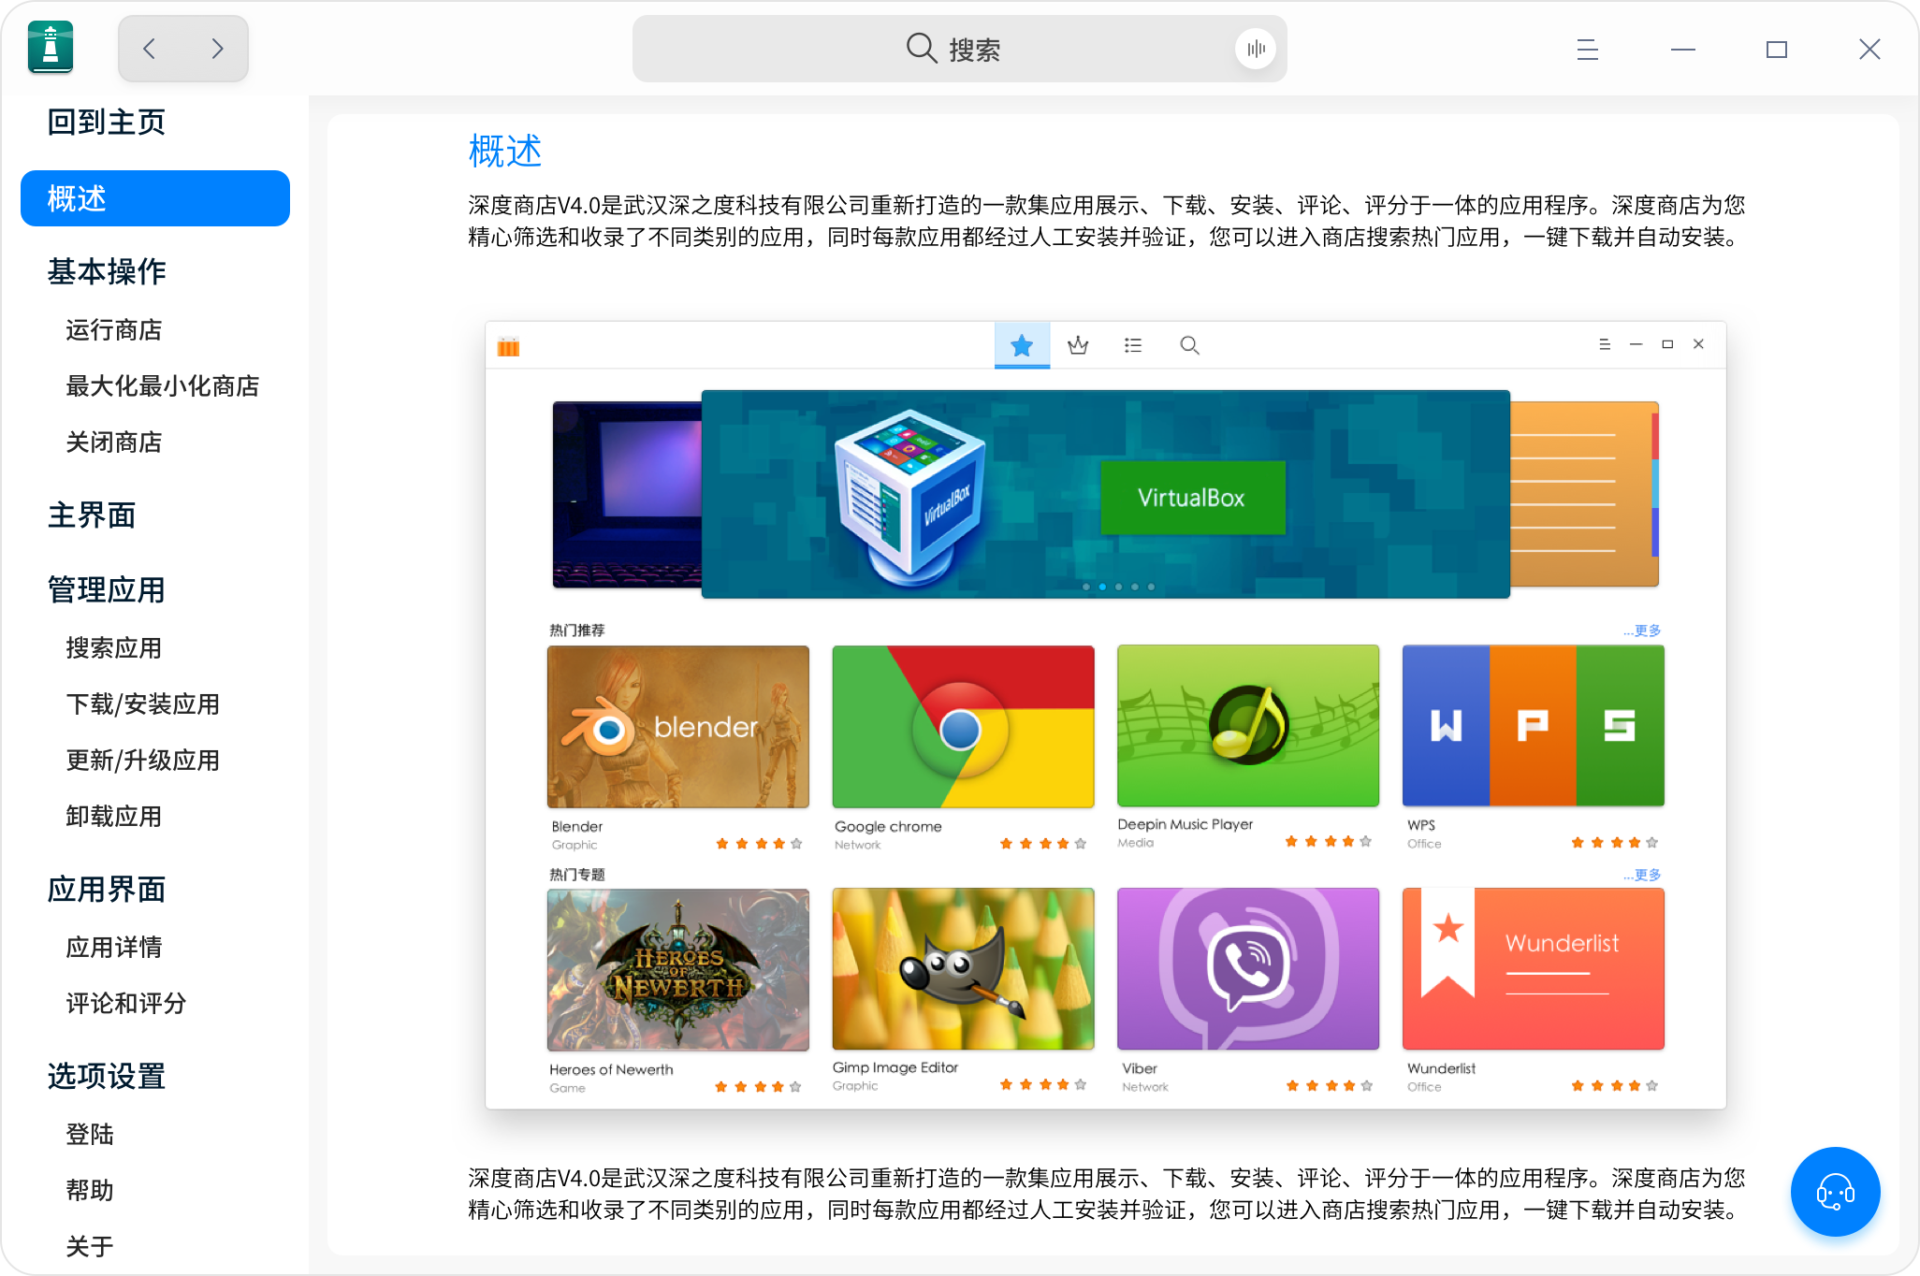Jump to 选项设置 section
The width and height of the screenshot is (1920, 1276).
[106, 1076]
